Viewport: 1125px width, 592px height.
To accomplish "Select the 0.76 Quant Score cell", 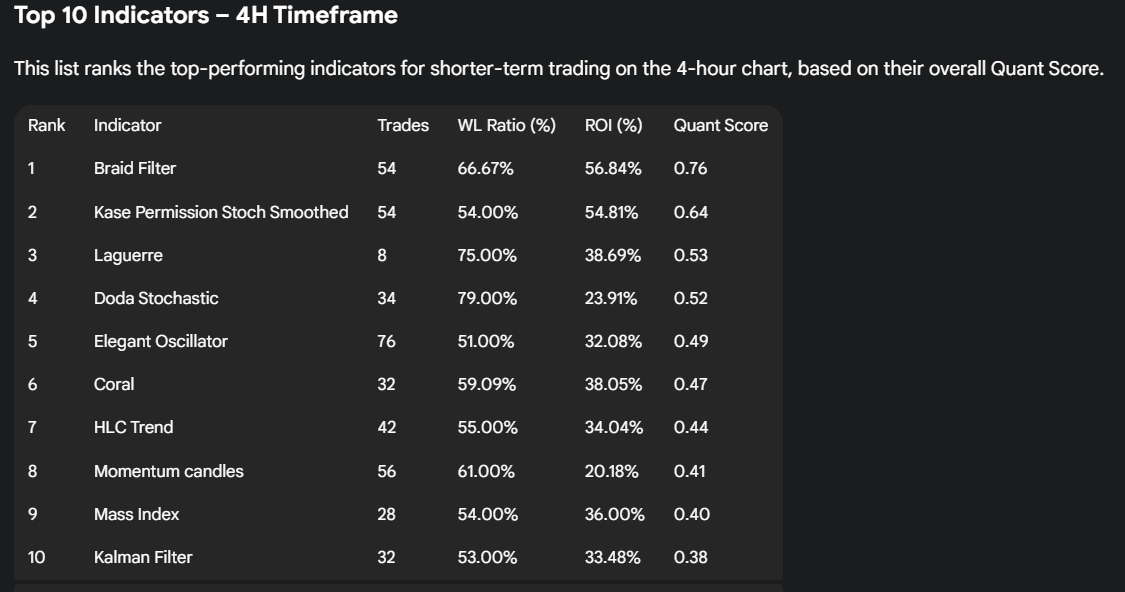I will point(690,168).
